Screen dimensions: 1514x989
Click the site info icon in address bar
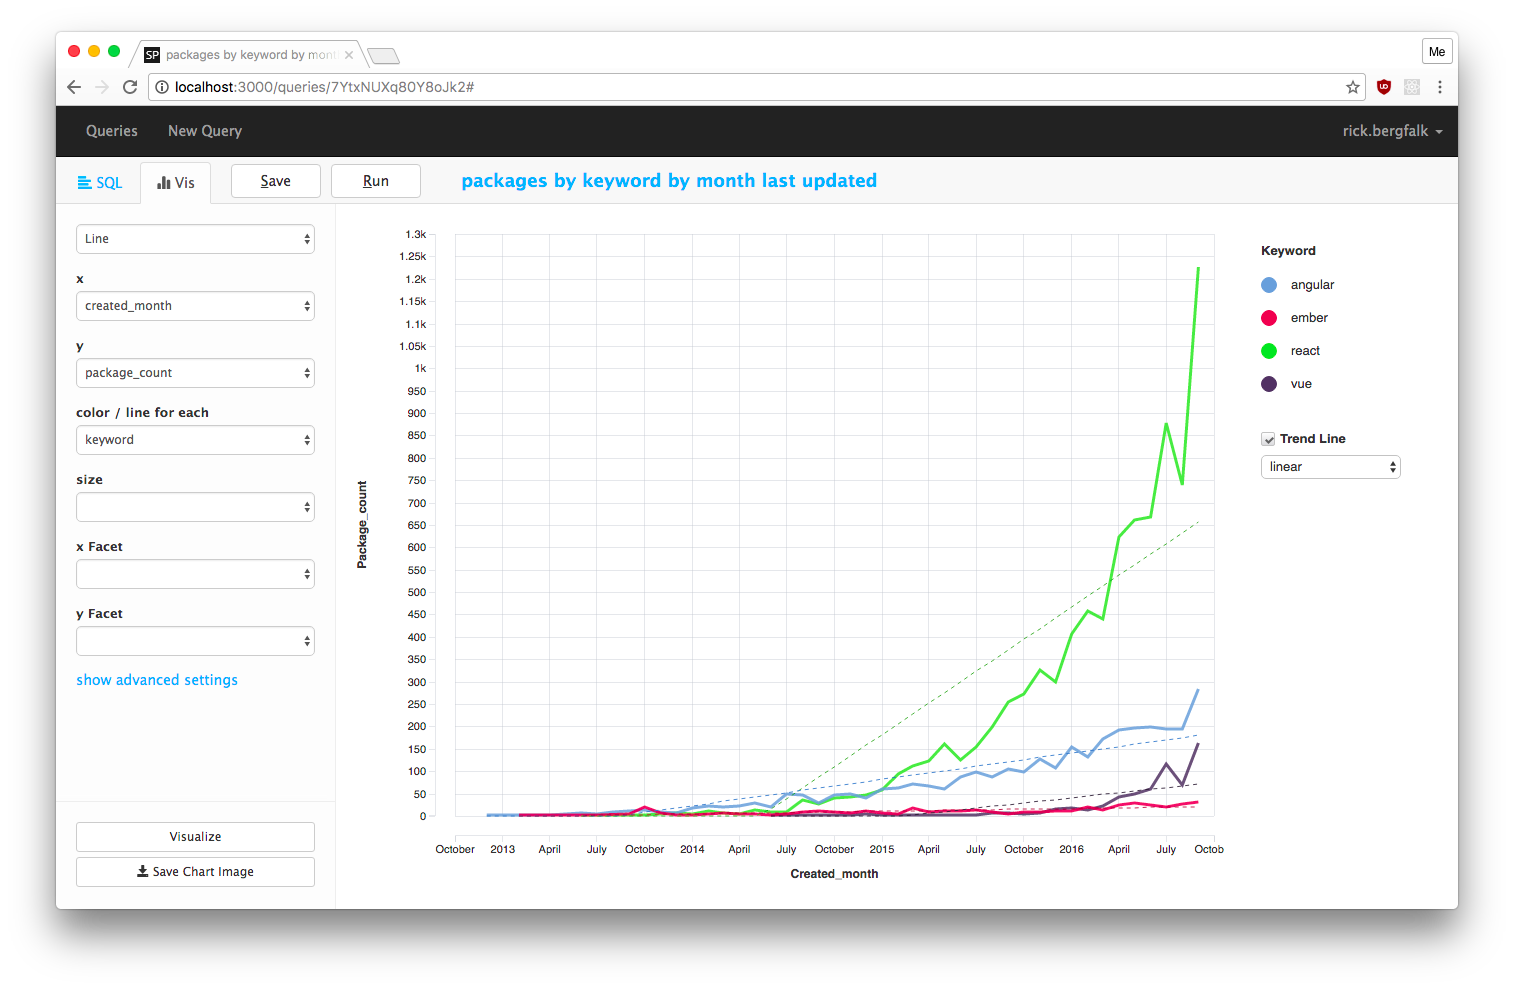click(x=162, y=87)
